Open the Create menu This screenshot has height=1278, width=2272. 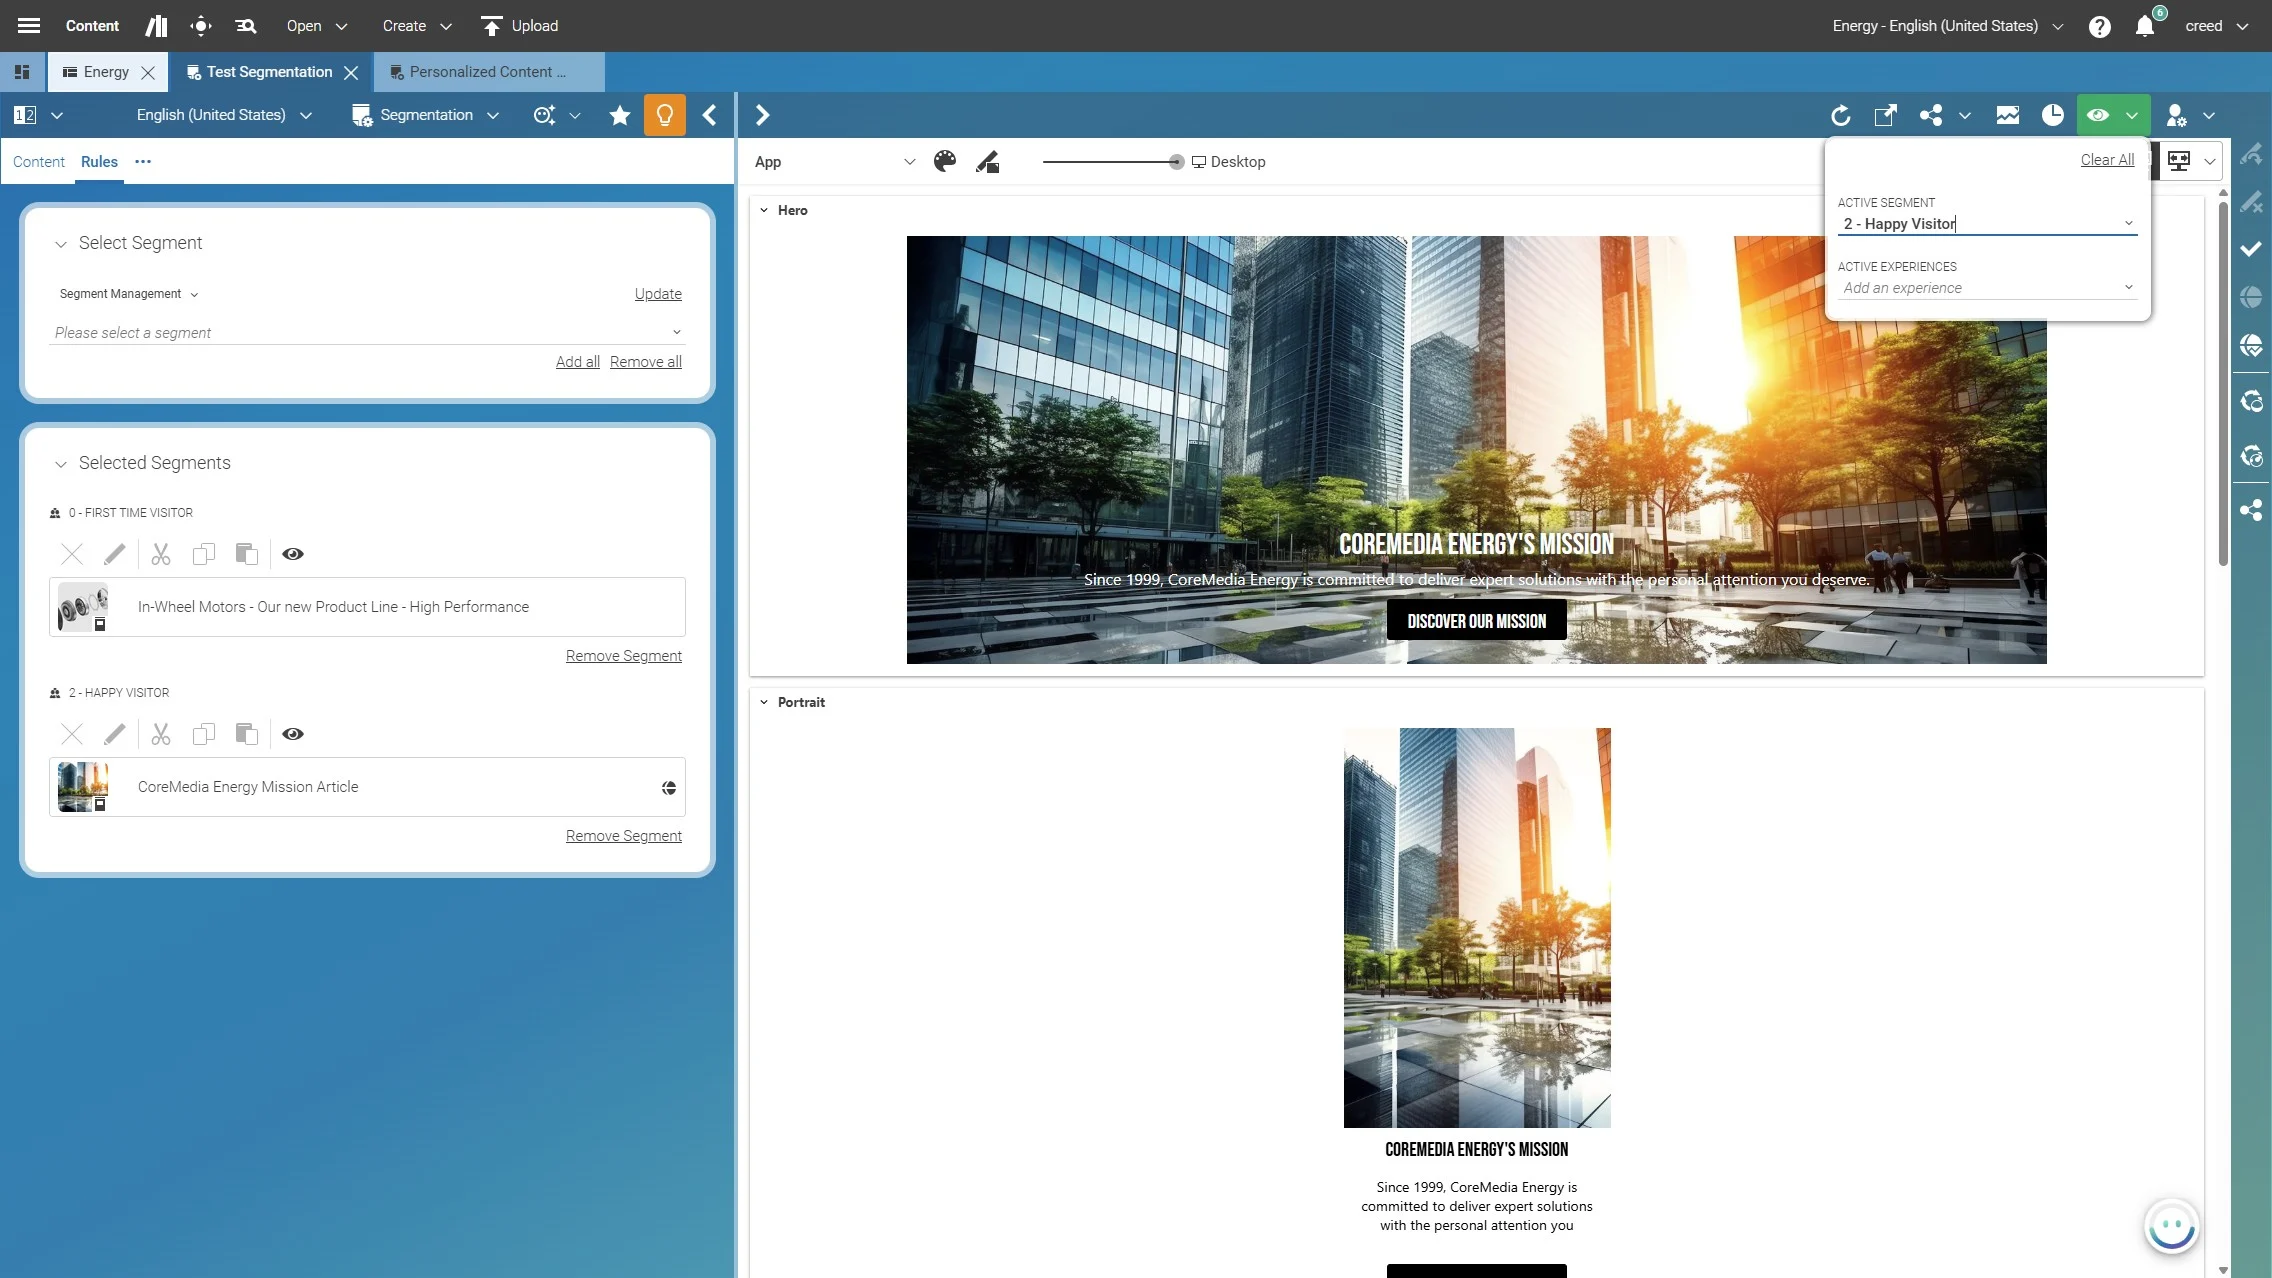417,26
